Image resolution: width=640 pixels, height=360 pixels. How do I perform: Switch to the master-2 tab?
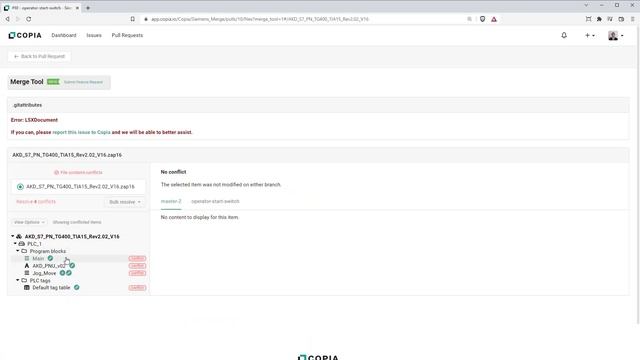(171, 201)
